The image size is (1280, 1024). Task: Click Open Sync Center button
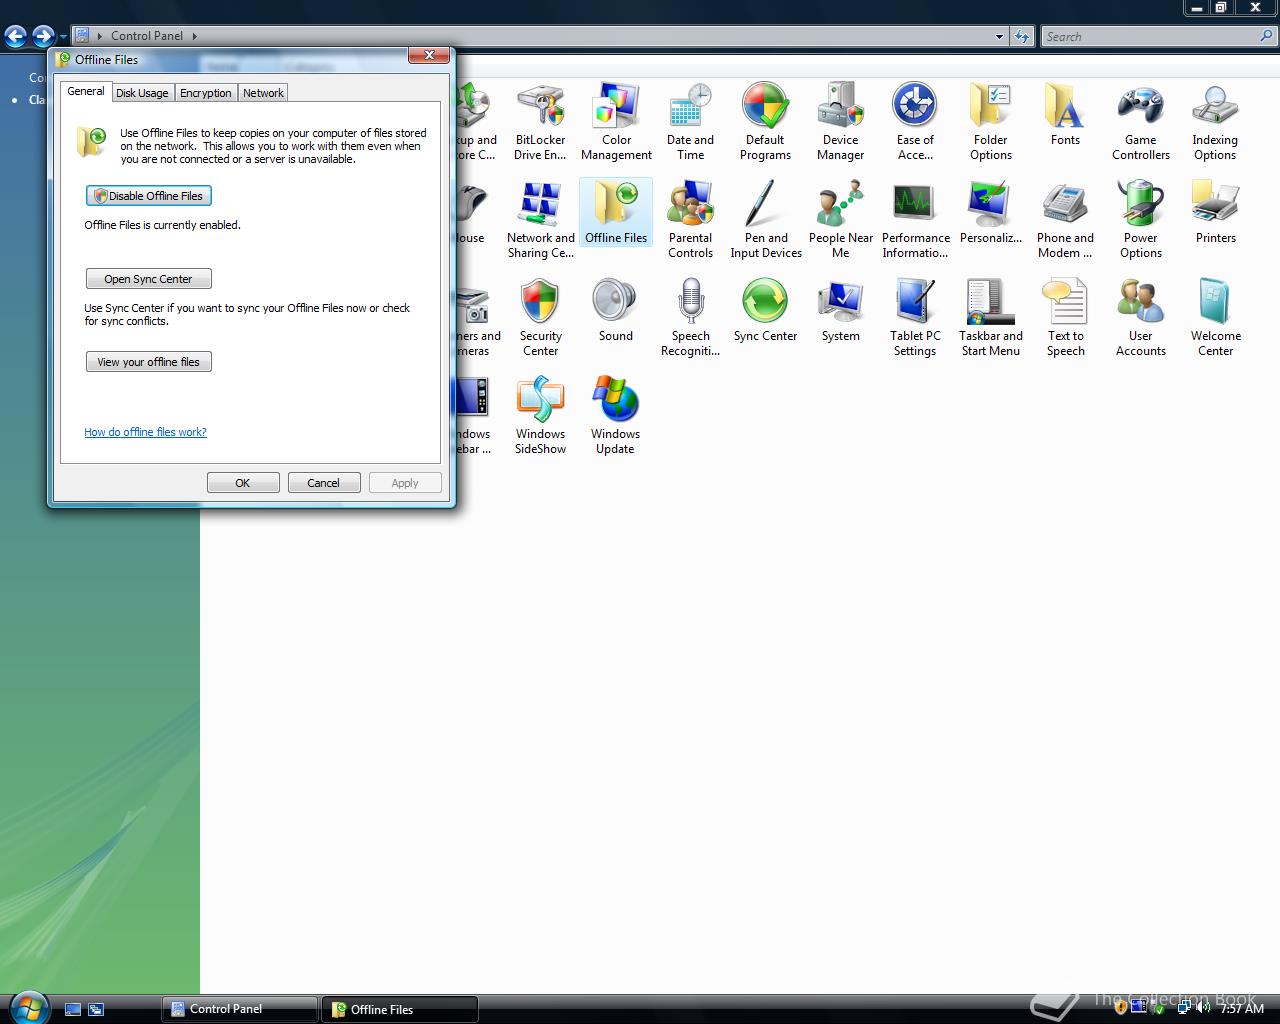point(149,279)
